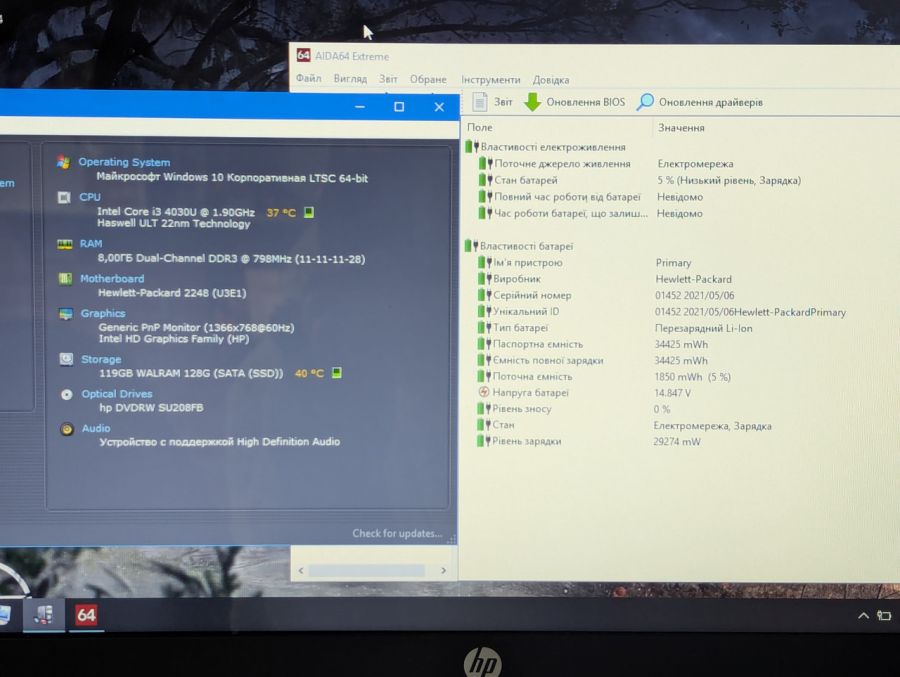Screen dimensions: 900x677
Task: Click the Optical Drives heading
Action: pyautogui.click(x=117, y=394)
